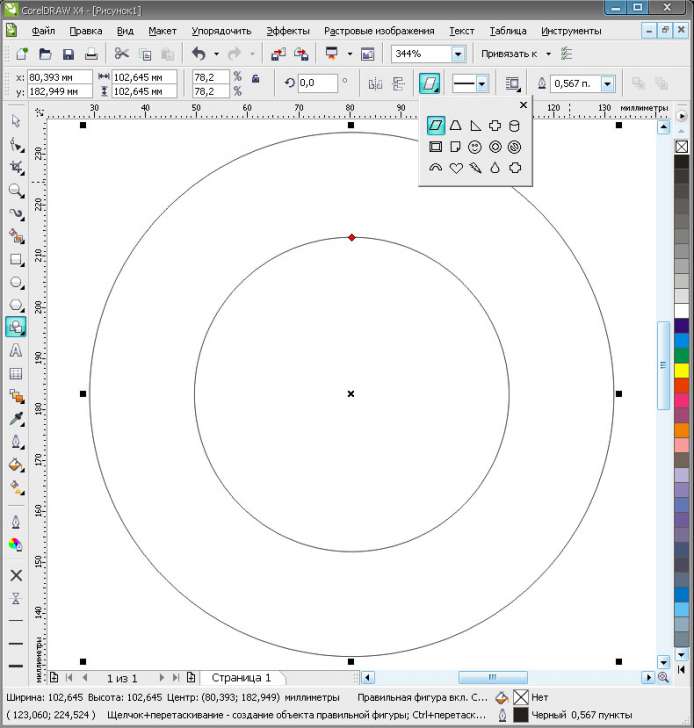
Task: Choose the ring donut shape
Action: click(x=495, y=147)
